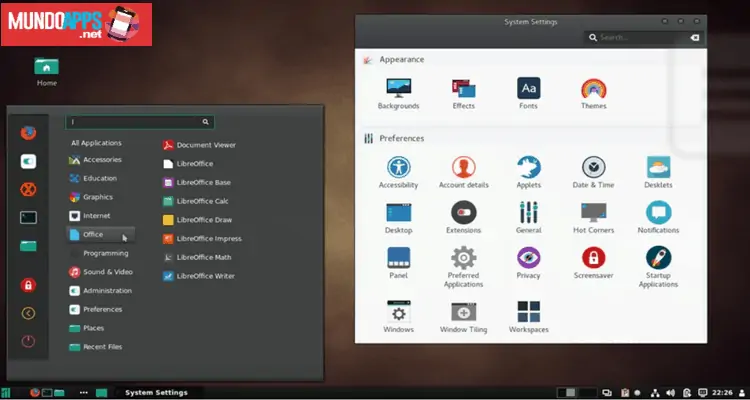Select Sound & Video category

pos(101,272)
